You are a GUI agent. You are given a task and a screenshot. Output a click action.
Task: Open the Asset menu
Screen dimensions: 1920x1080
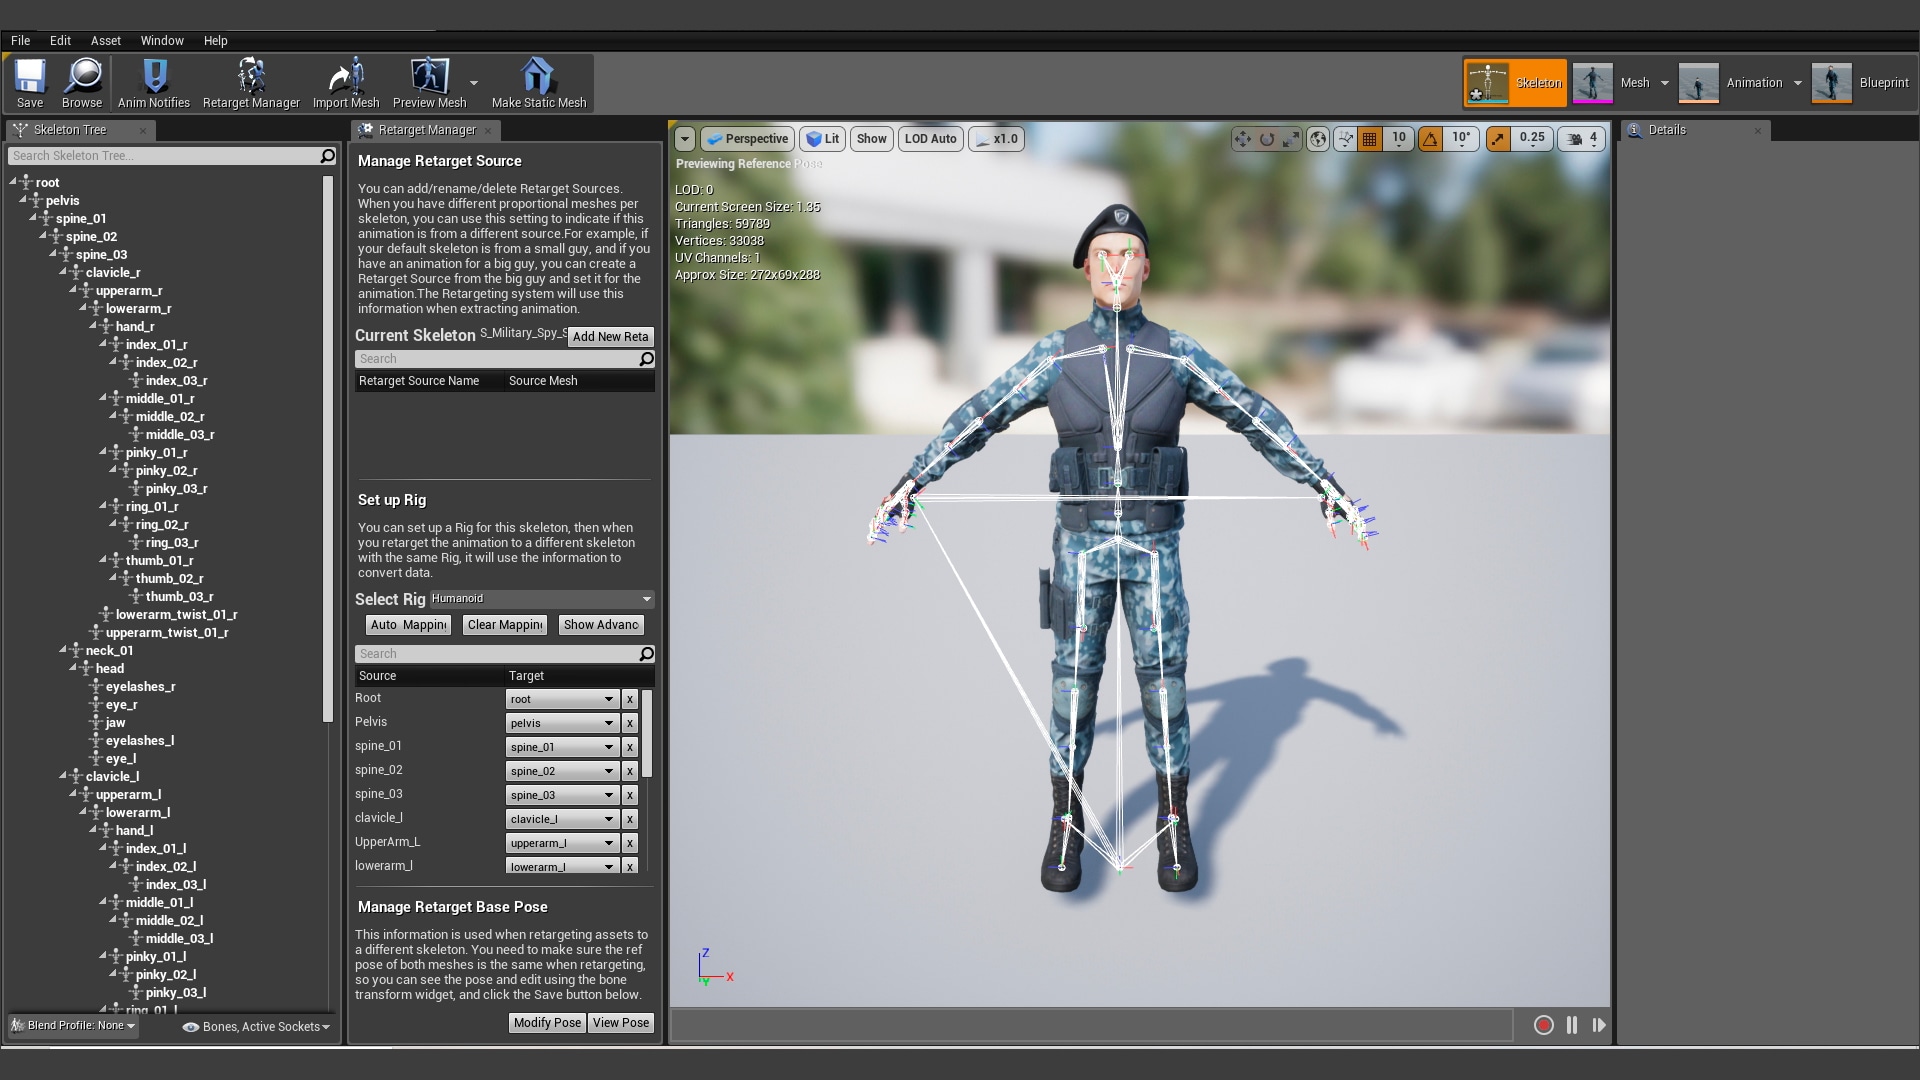pyautogui.click(x=105, y=41)
